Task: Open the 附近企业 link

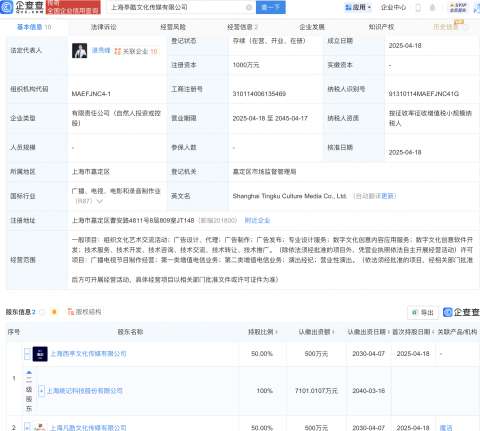Action: coord(257,220)
